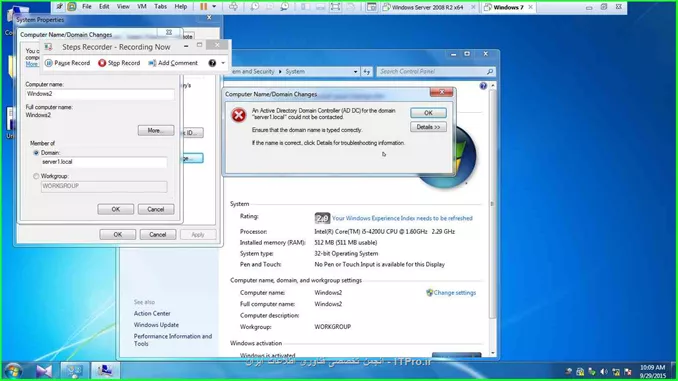Viewport: 678px width, 381px height.
Task: Click search magnifier icon in Control Panel
Action: point(490,71)
